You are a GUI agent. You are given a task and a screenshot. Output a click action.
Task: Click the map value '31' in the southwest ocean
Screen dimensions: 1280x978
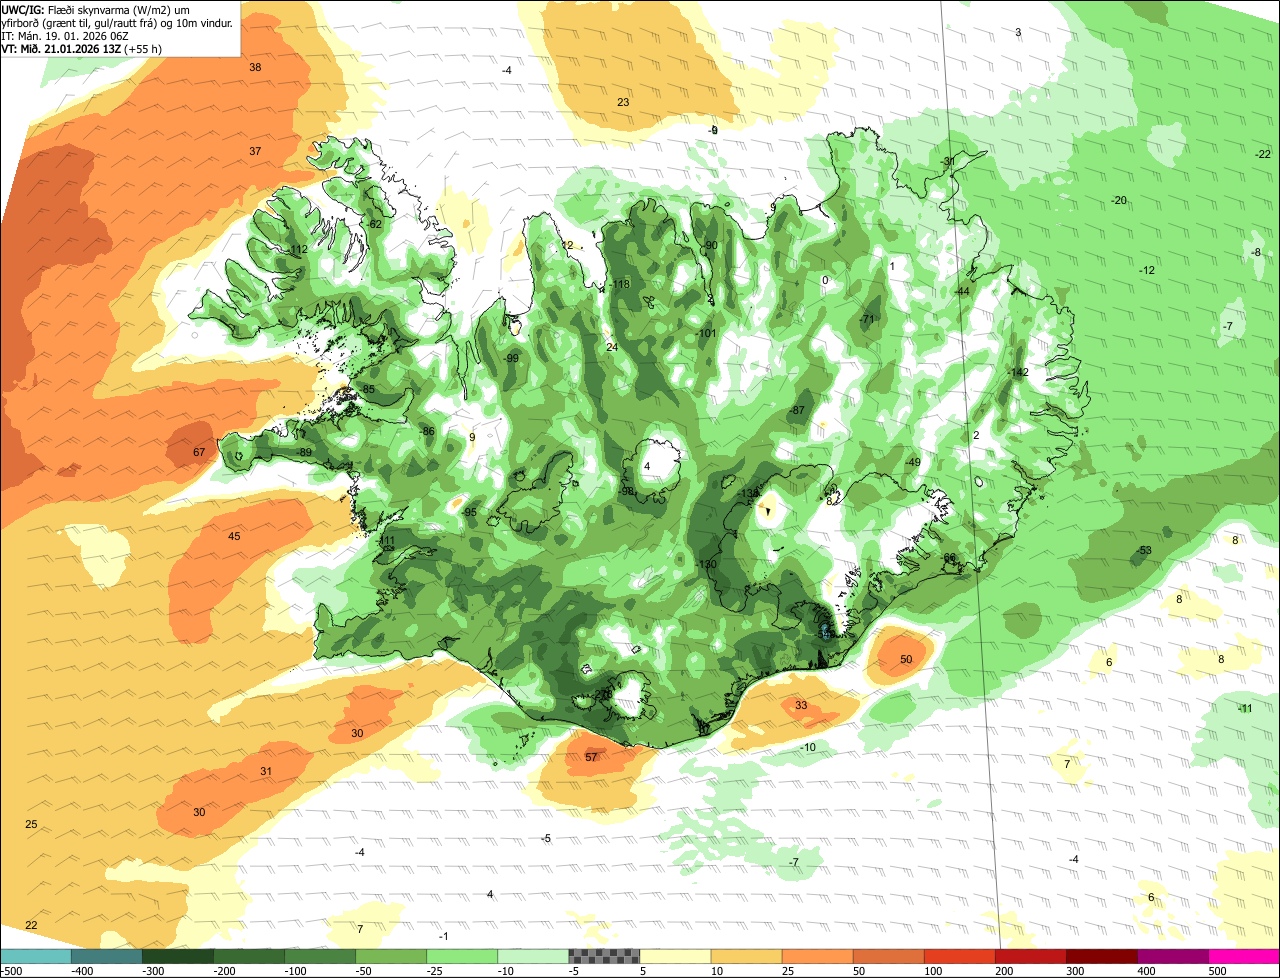(266, 771)
